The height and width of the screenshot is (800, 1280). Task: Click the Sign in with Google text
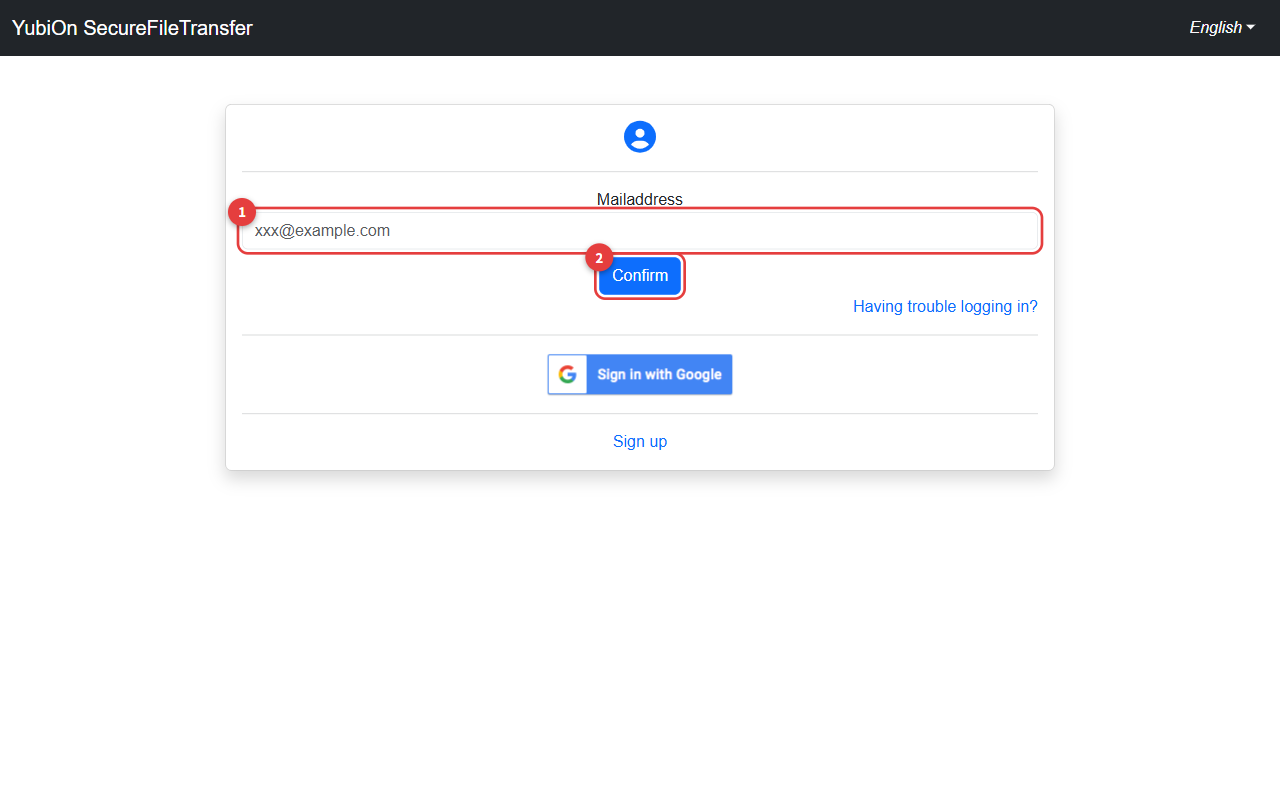click(x=659, y=374)
